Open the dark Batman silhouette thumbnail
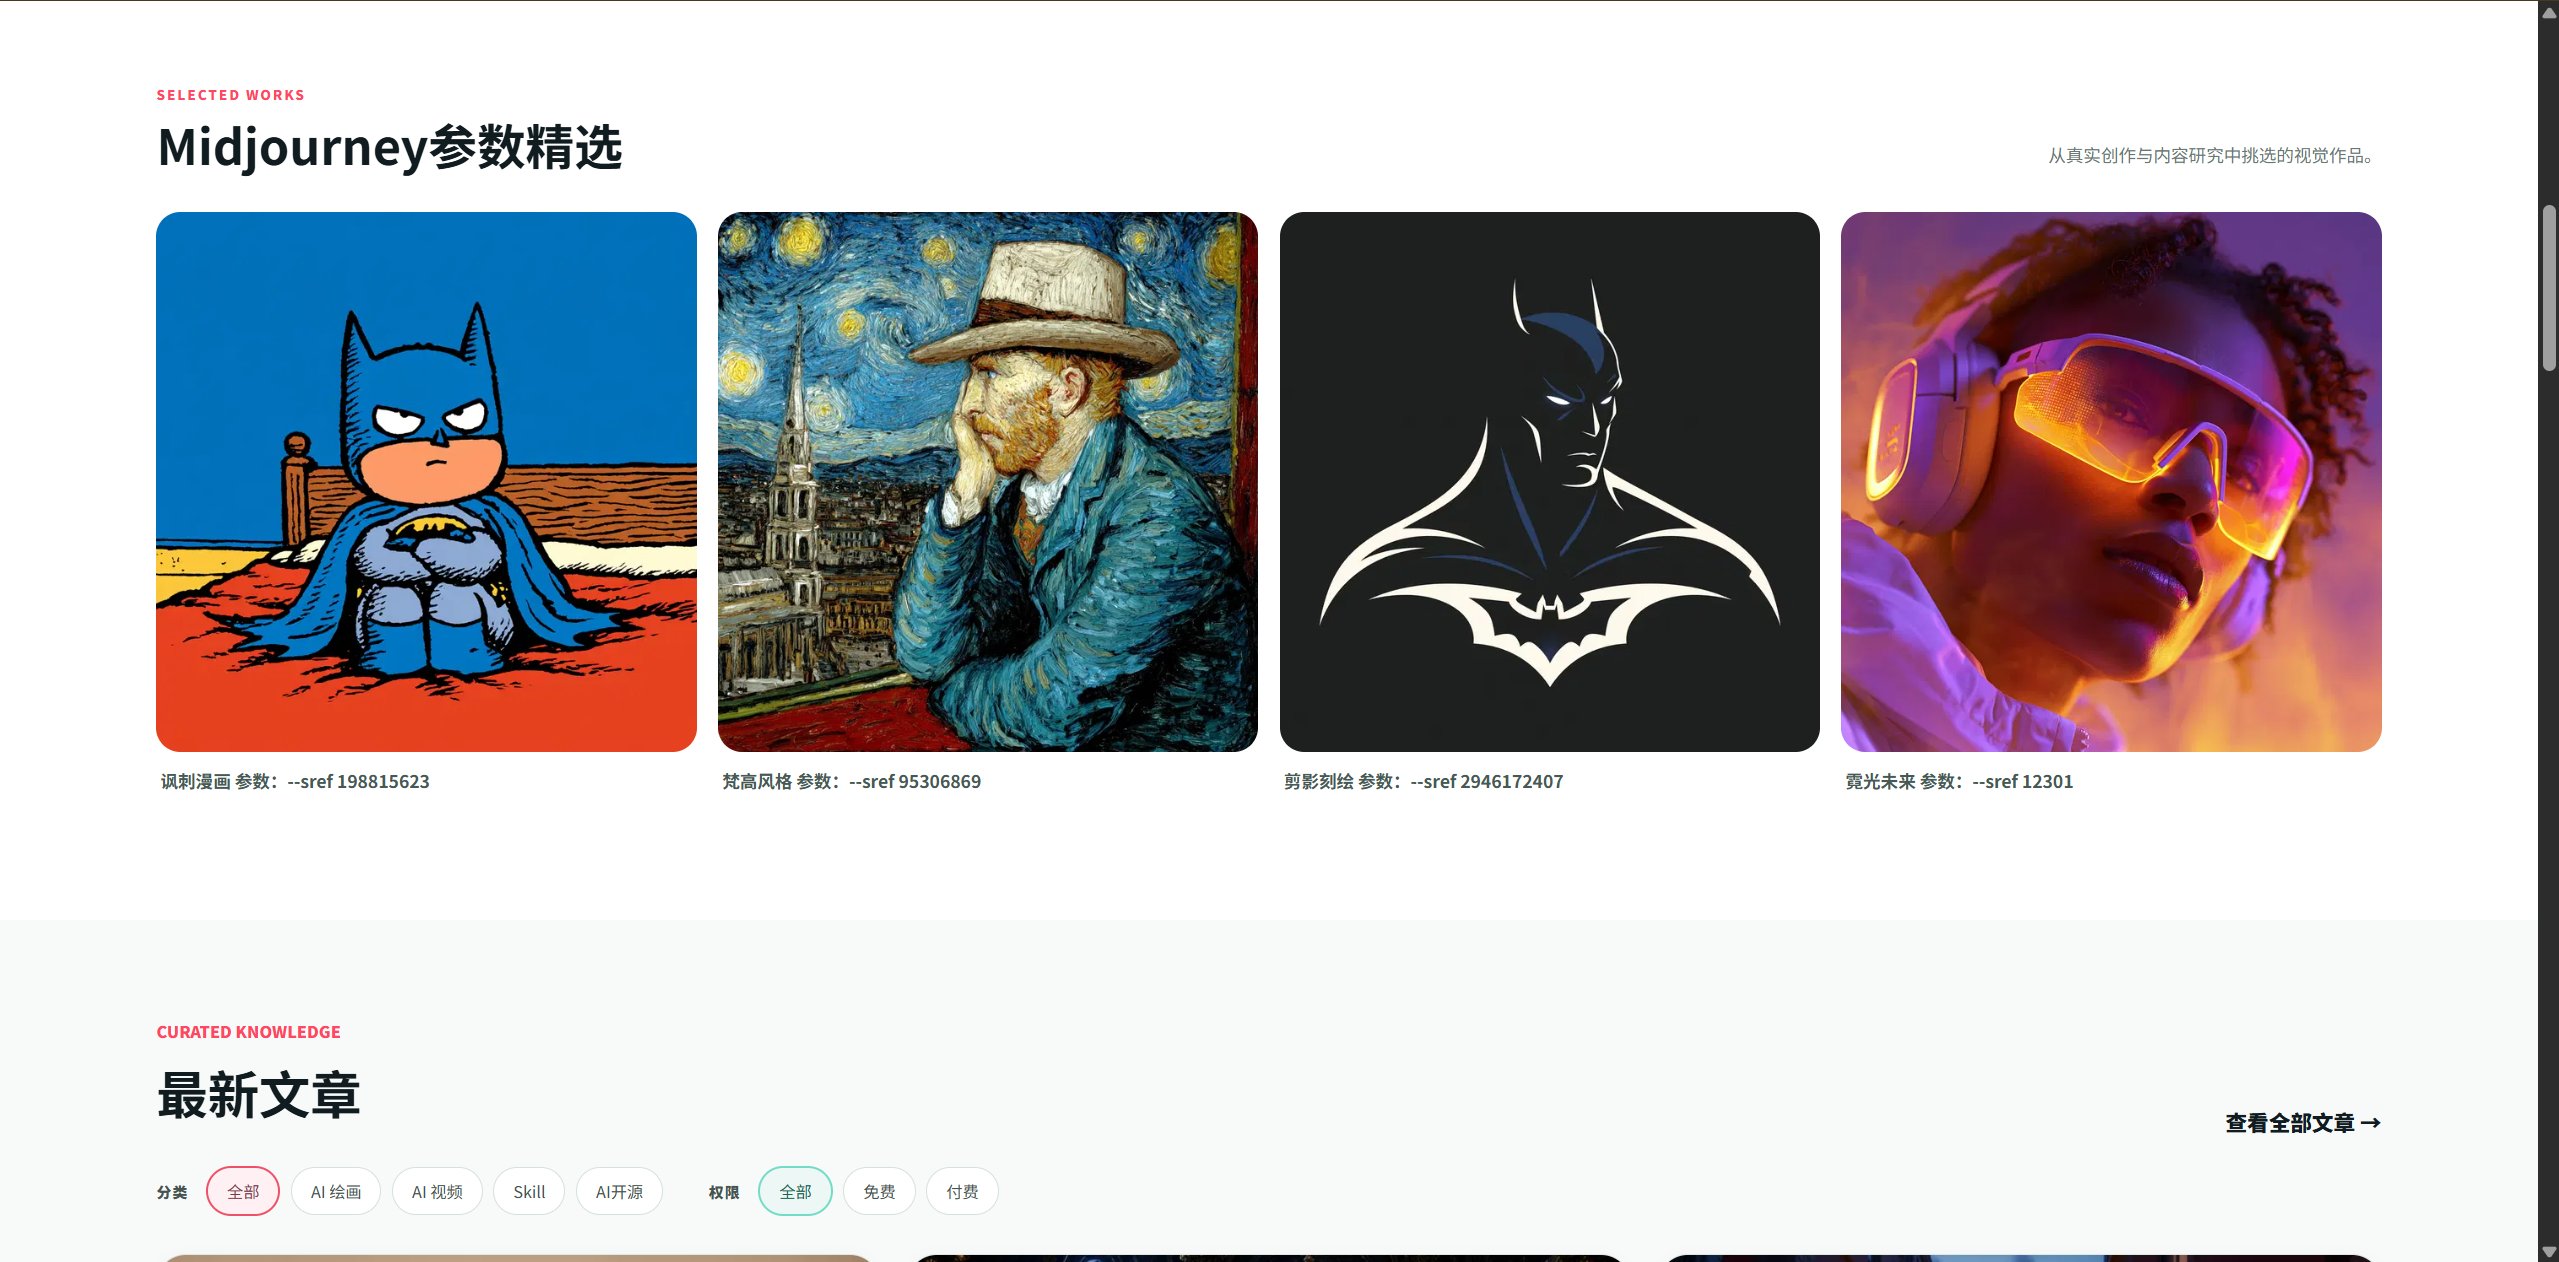2559x1262 pixels. click(1549, 481)
